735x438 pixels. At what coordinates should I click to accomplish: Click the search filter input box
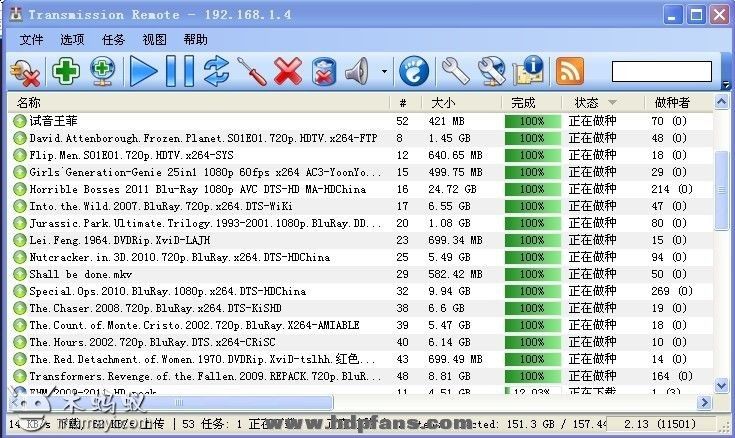coord(661,71)
